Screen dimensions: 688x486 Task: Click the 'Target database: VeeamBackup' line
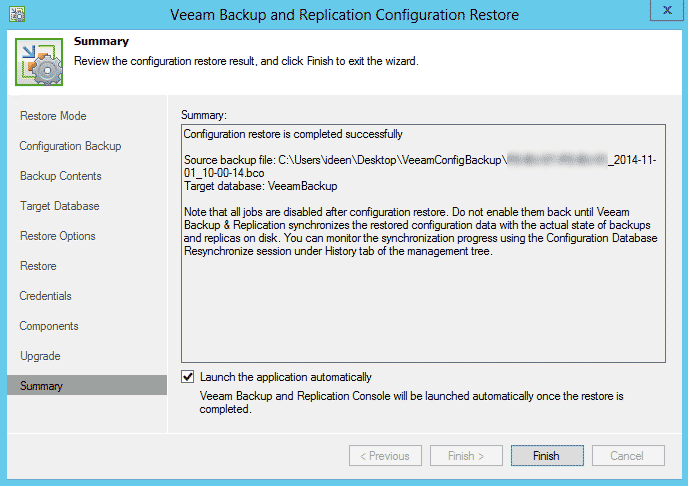pyautogui.click(x=261, y=186)
